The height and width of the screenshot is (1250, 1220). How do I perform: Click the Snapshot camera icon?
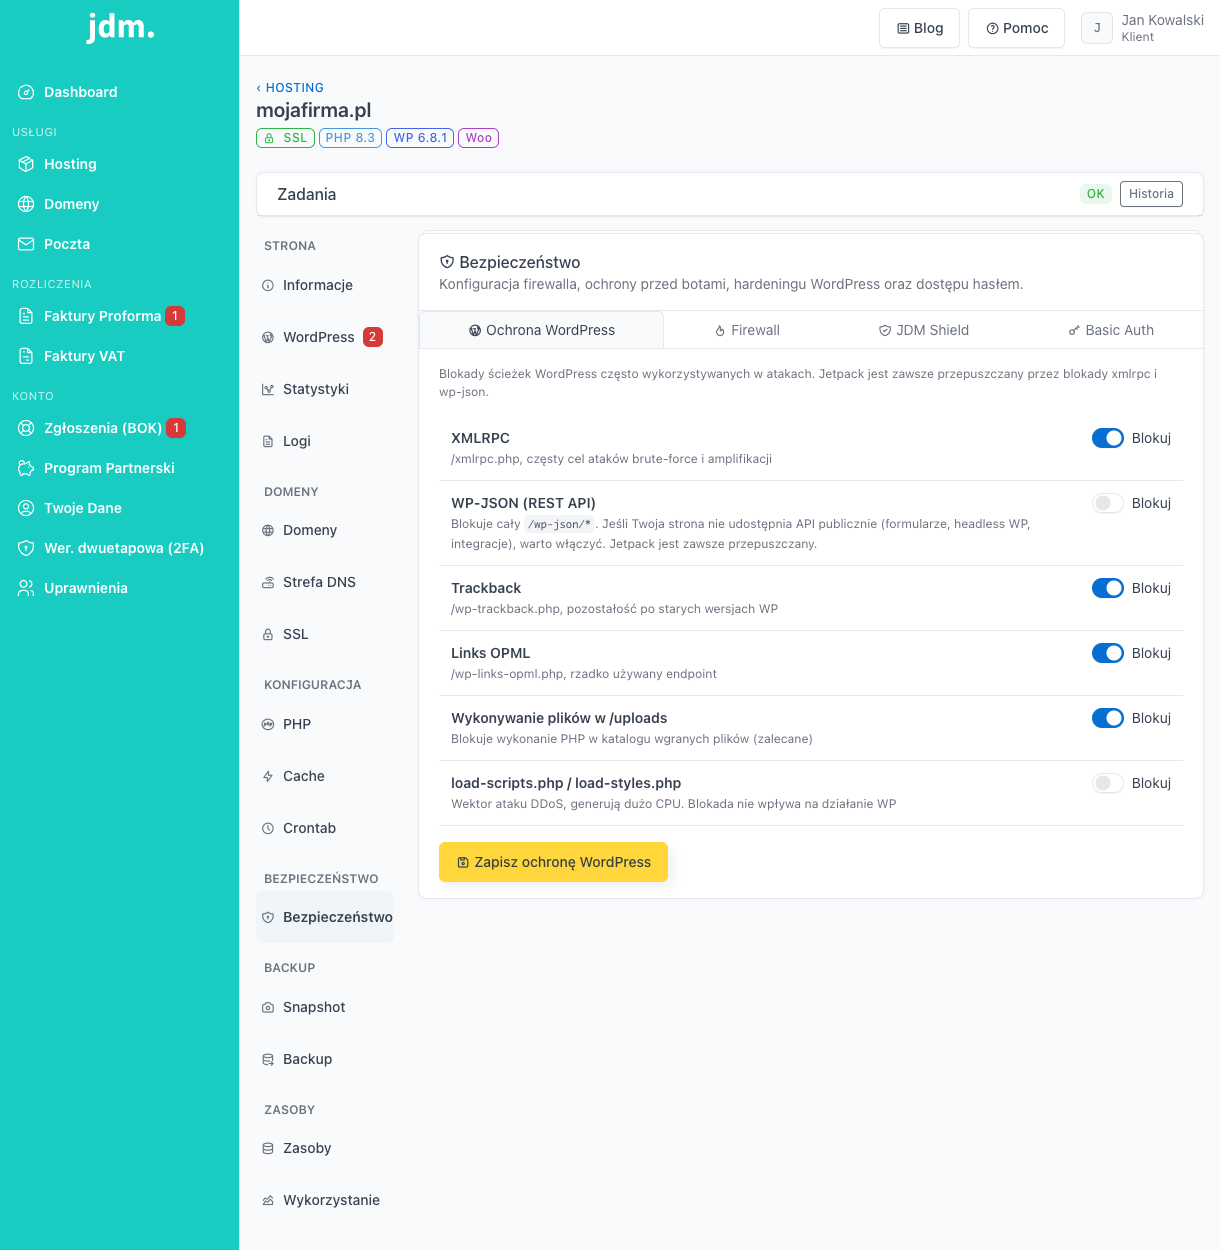268,1007
